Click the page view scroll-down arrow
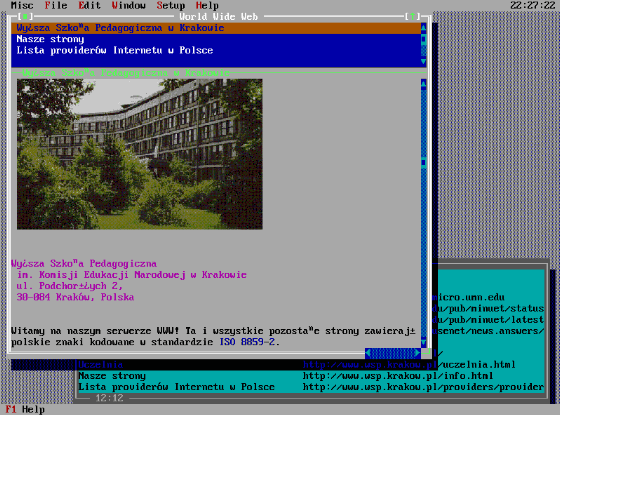Screen dimensions: 640x480 click(424, 342)
